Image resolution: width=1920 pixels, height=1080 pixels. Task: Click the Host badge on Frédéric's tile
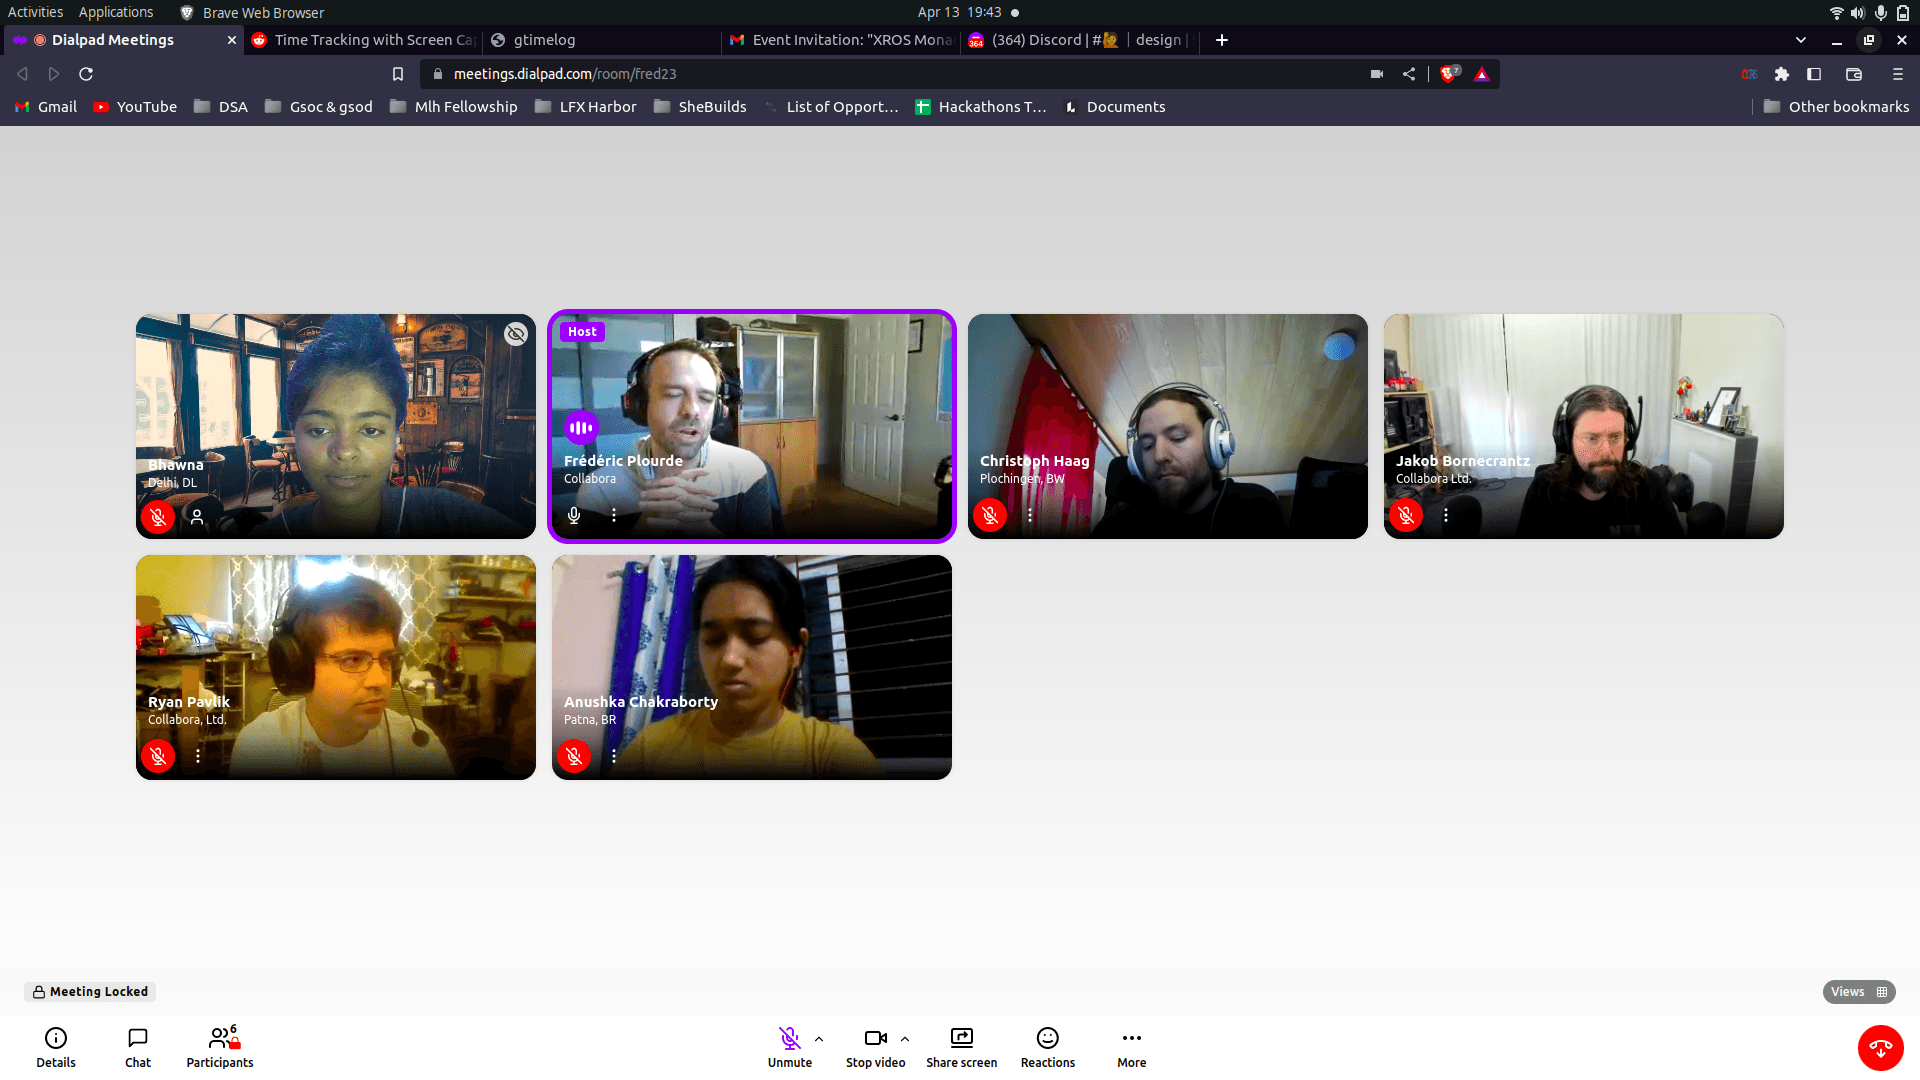click(x=582, y=332)
